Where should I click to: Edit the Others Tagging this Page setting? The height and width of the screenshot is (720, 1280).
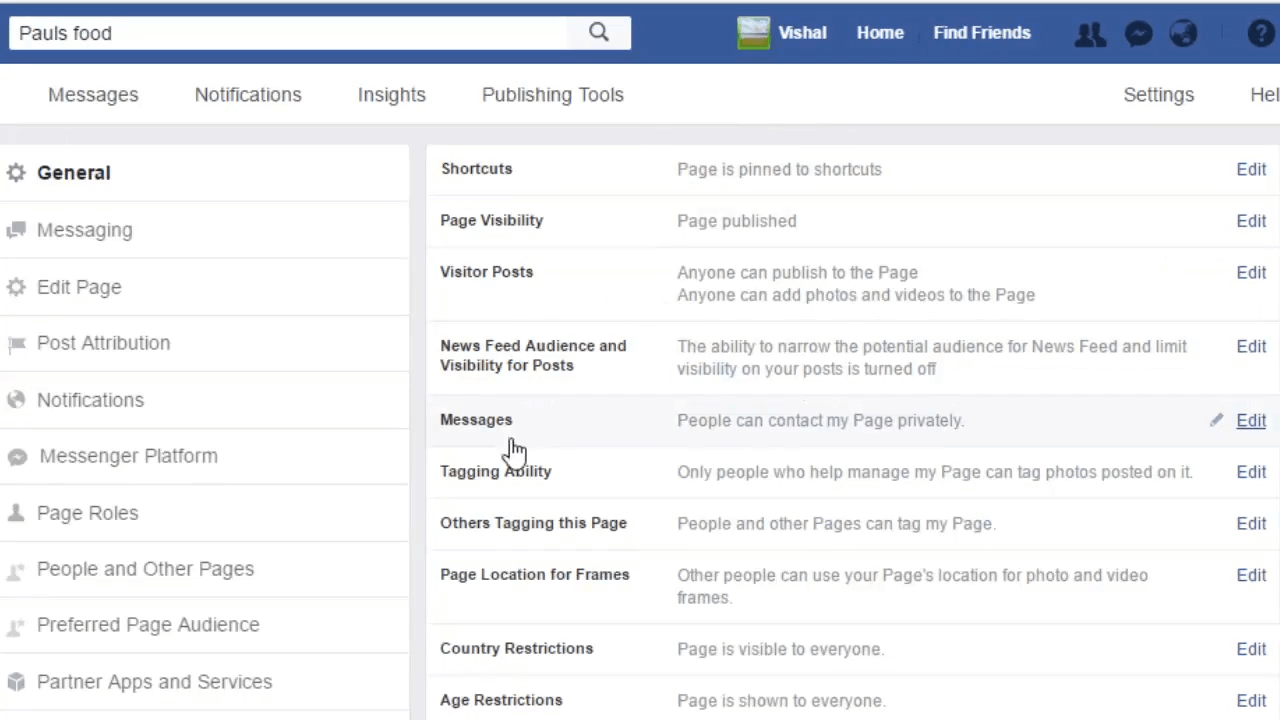pyautogui.click(x=1251, y=523)
